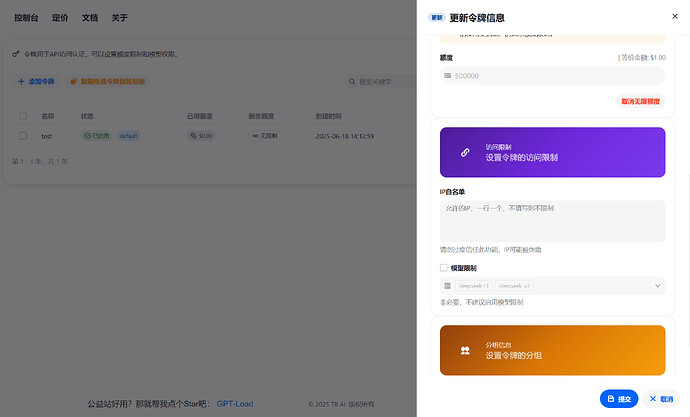Click the 等价金额 $1.00 text

click(643, 58)
